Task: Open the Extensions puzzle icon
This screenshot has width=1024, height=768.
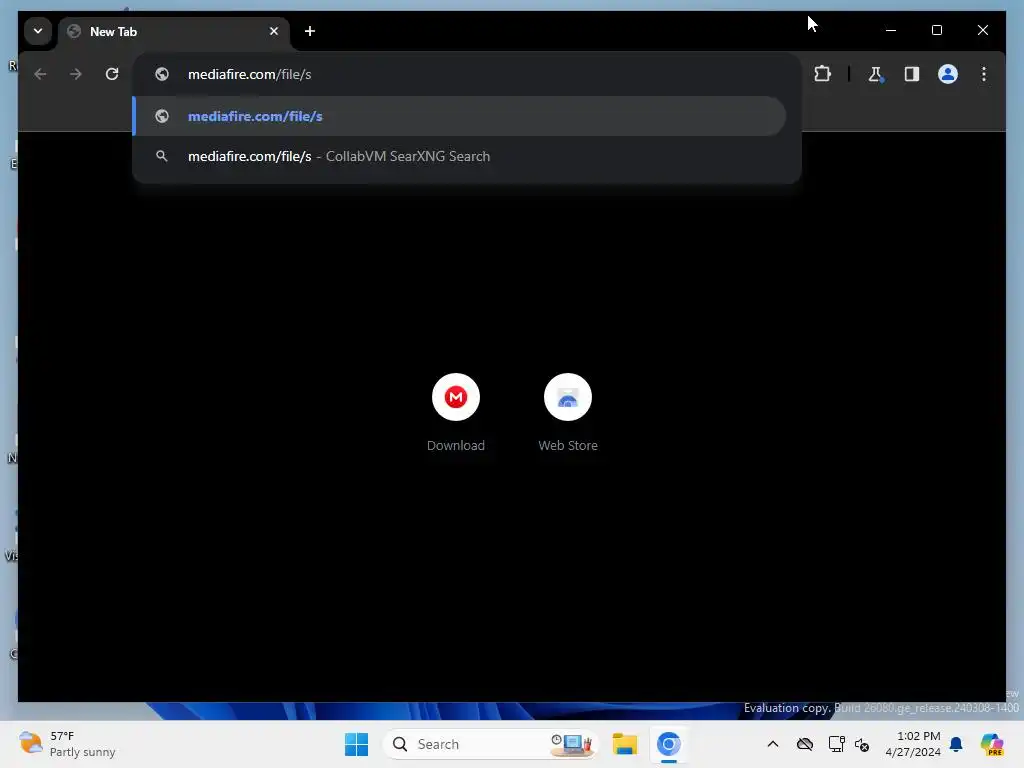Action: [x=822, y=74]
